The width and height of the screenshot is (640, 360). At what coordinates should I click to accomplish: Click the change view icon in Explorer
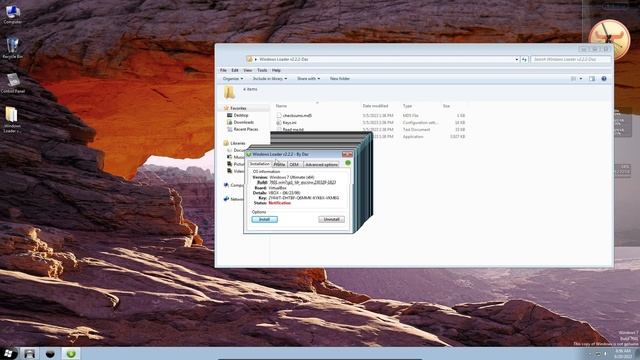click(573, 78)
